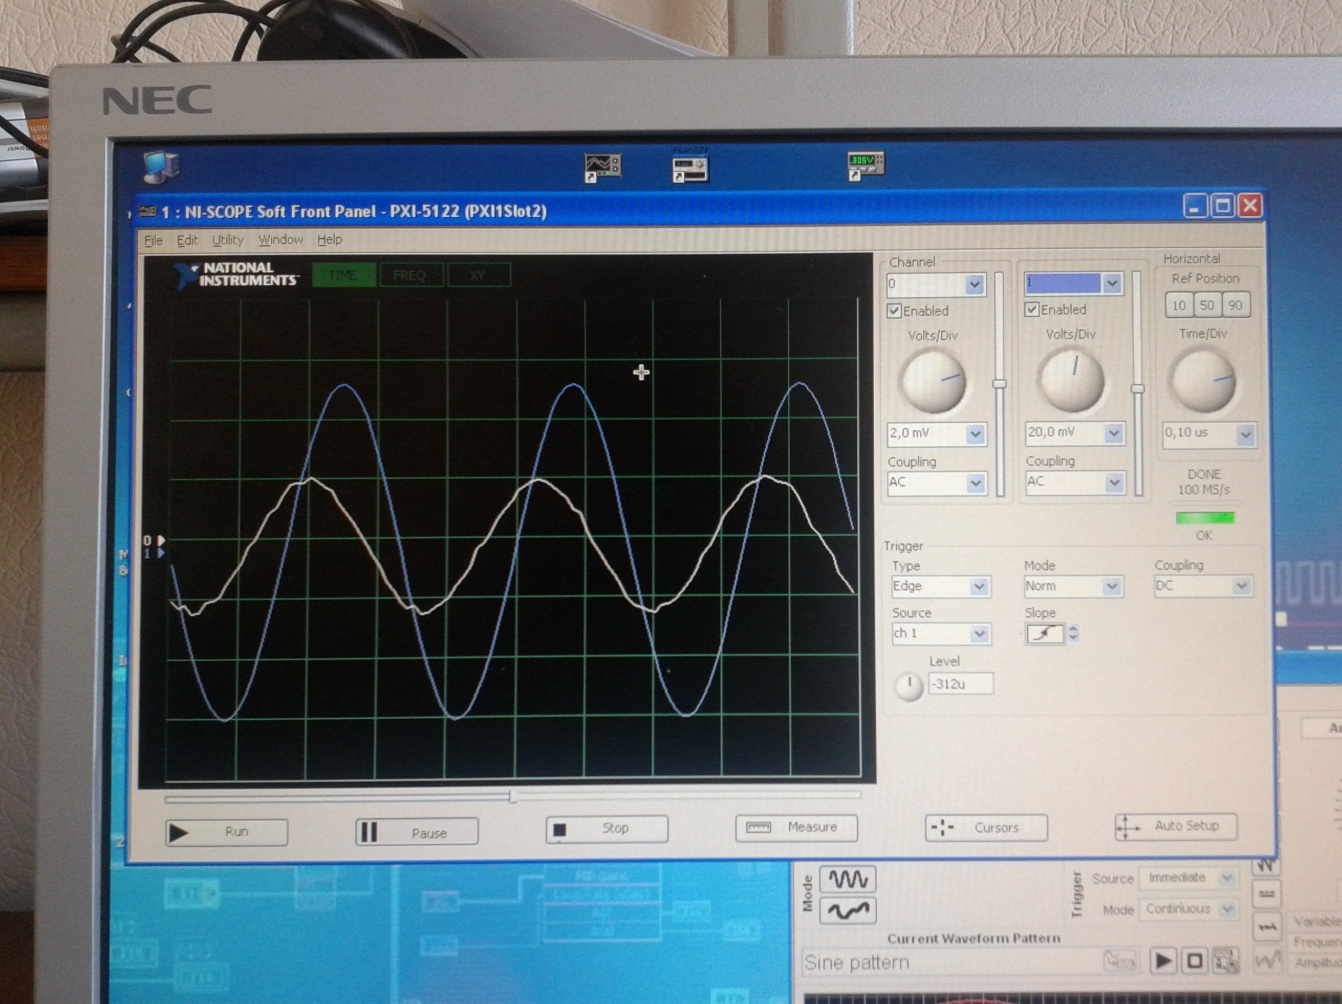Click channel 1 vertical position slider
The height and width of the screenshot is (1004, 1342).
1137,387
